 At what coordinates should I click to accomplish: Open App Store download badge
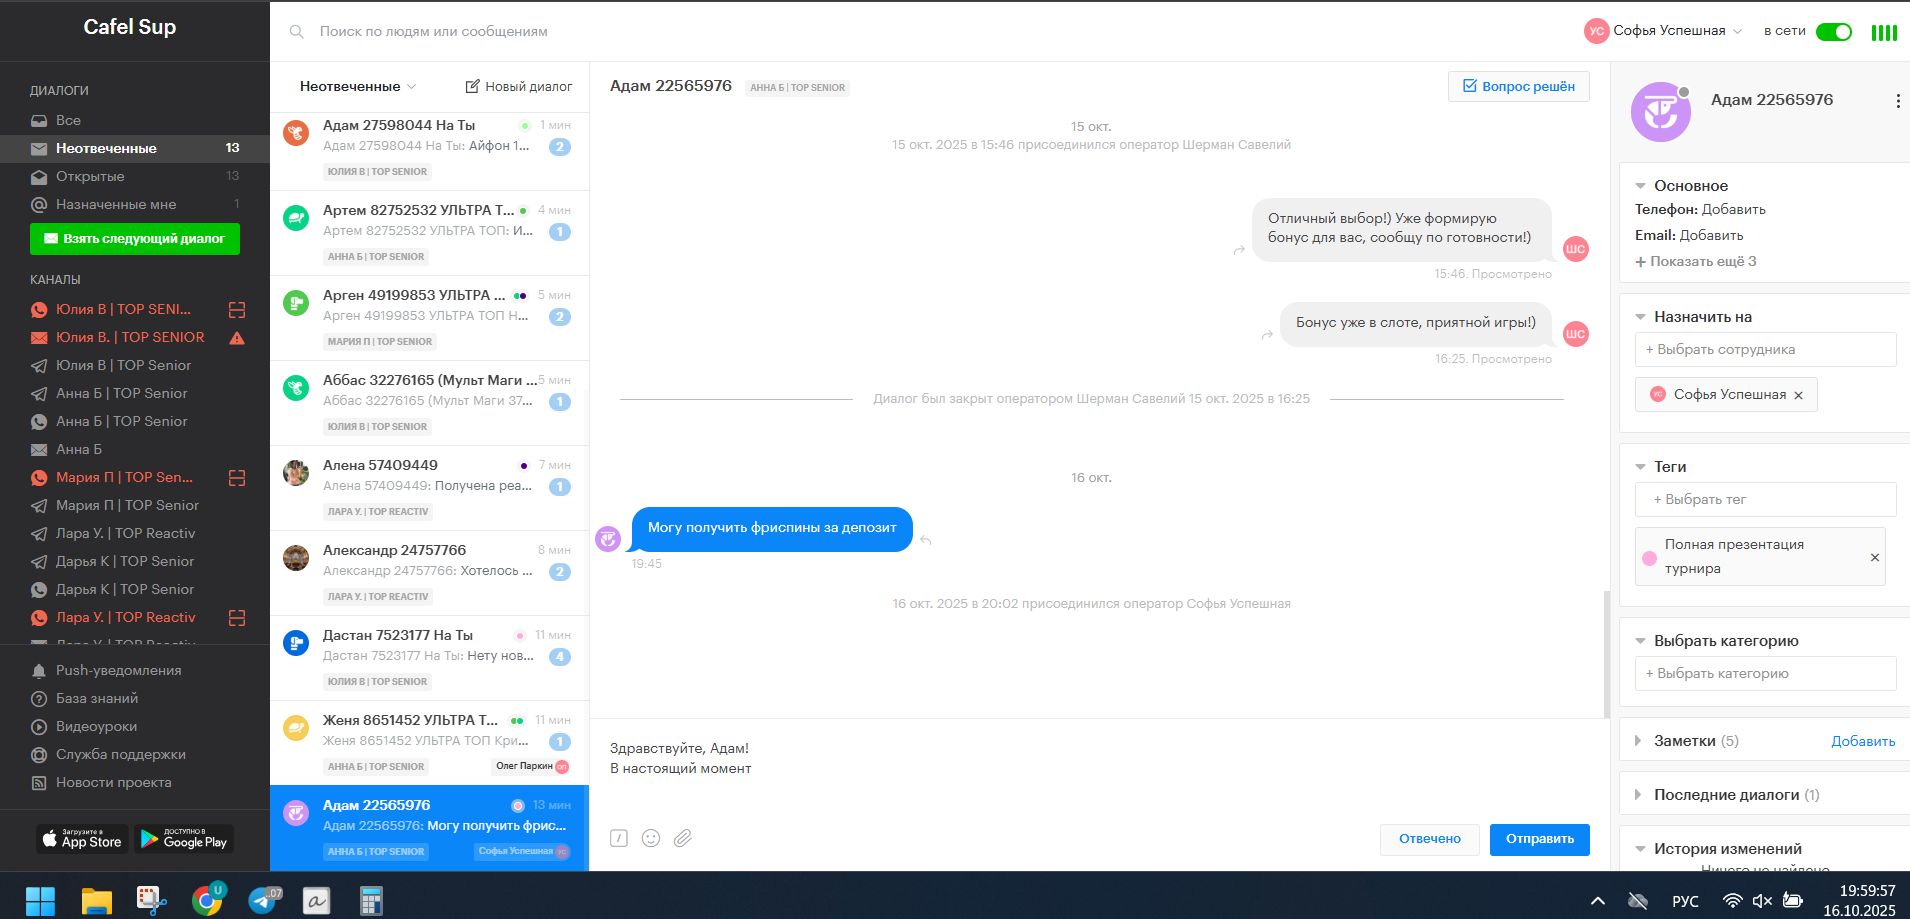coord(83,839)
